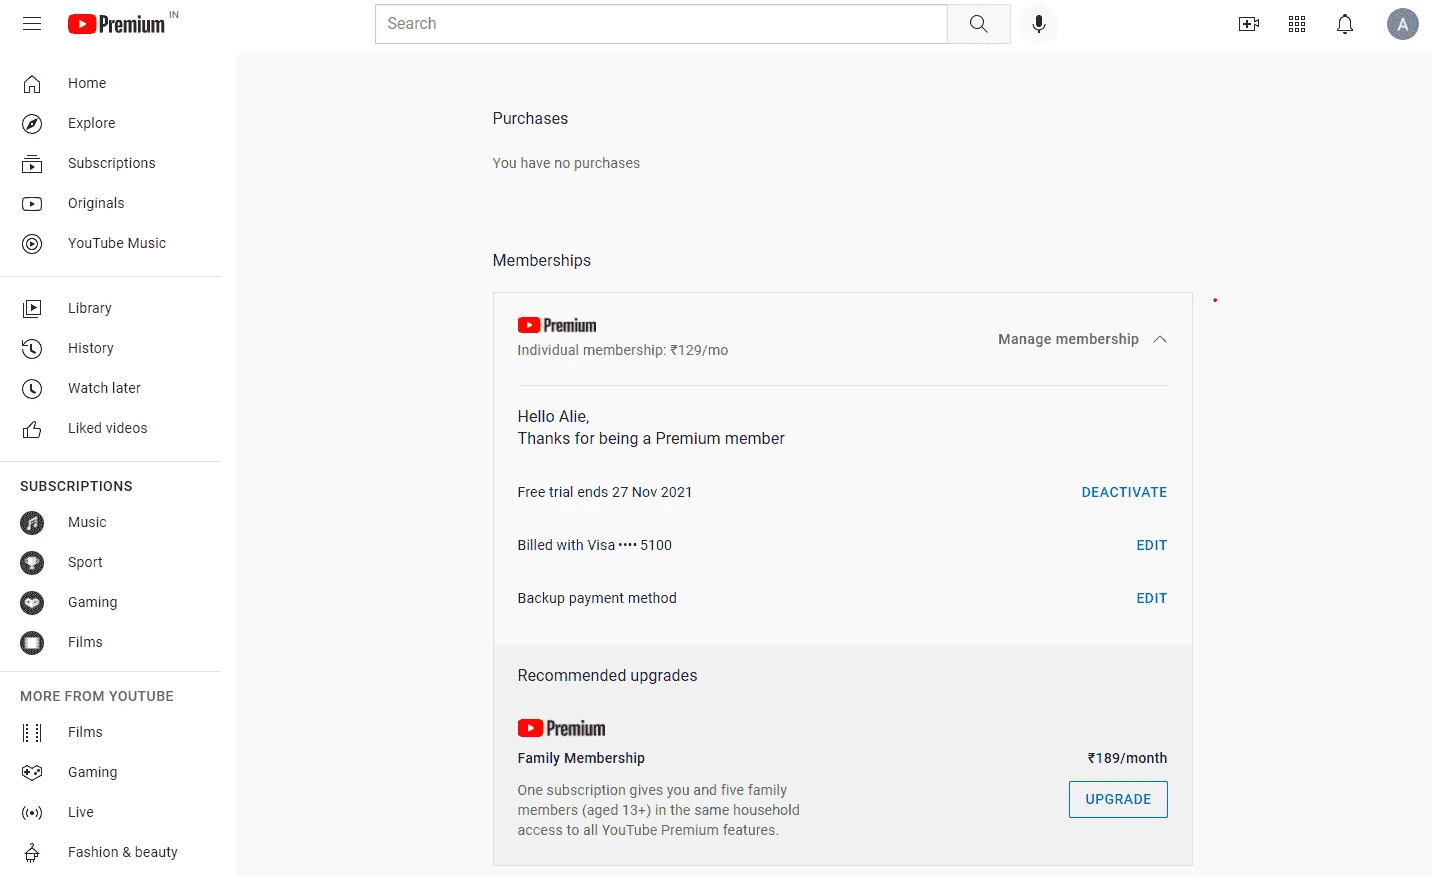Open notifications bell

tap(1345, 24)
